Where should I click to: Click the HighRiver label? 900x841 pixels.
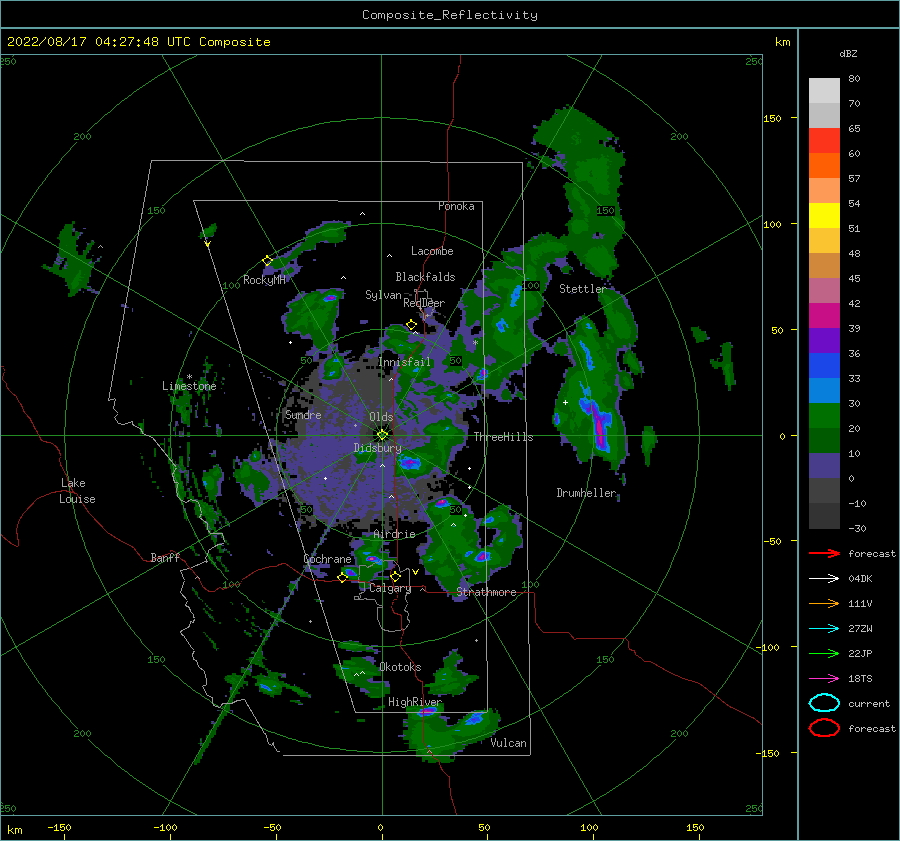(414, 702)
